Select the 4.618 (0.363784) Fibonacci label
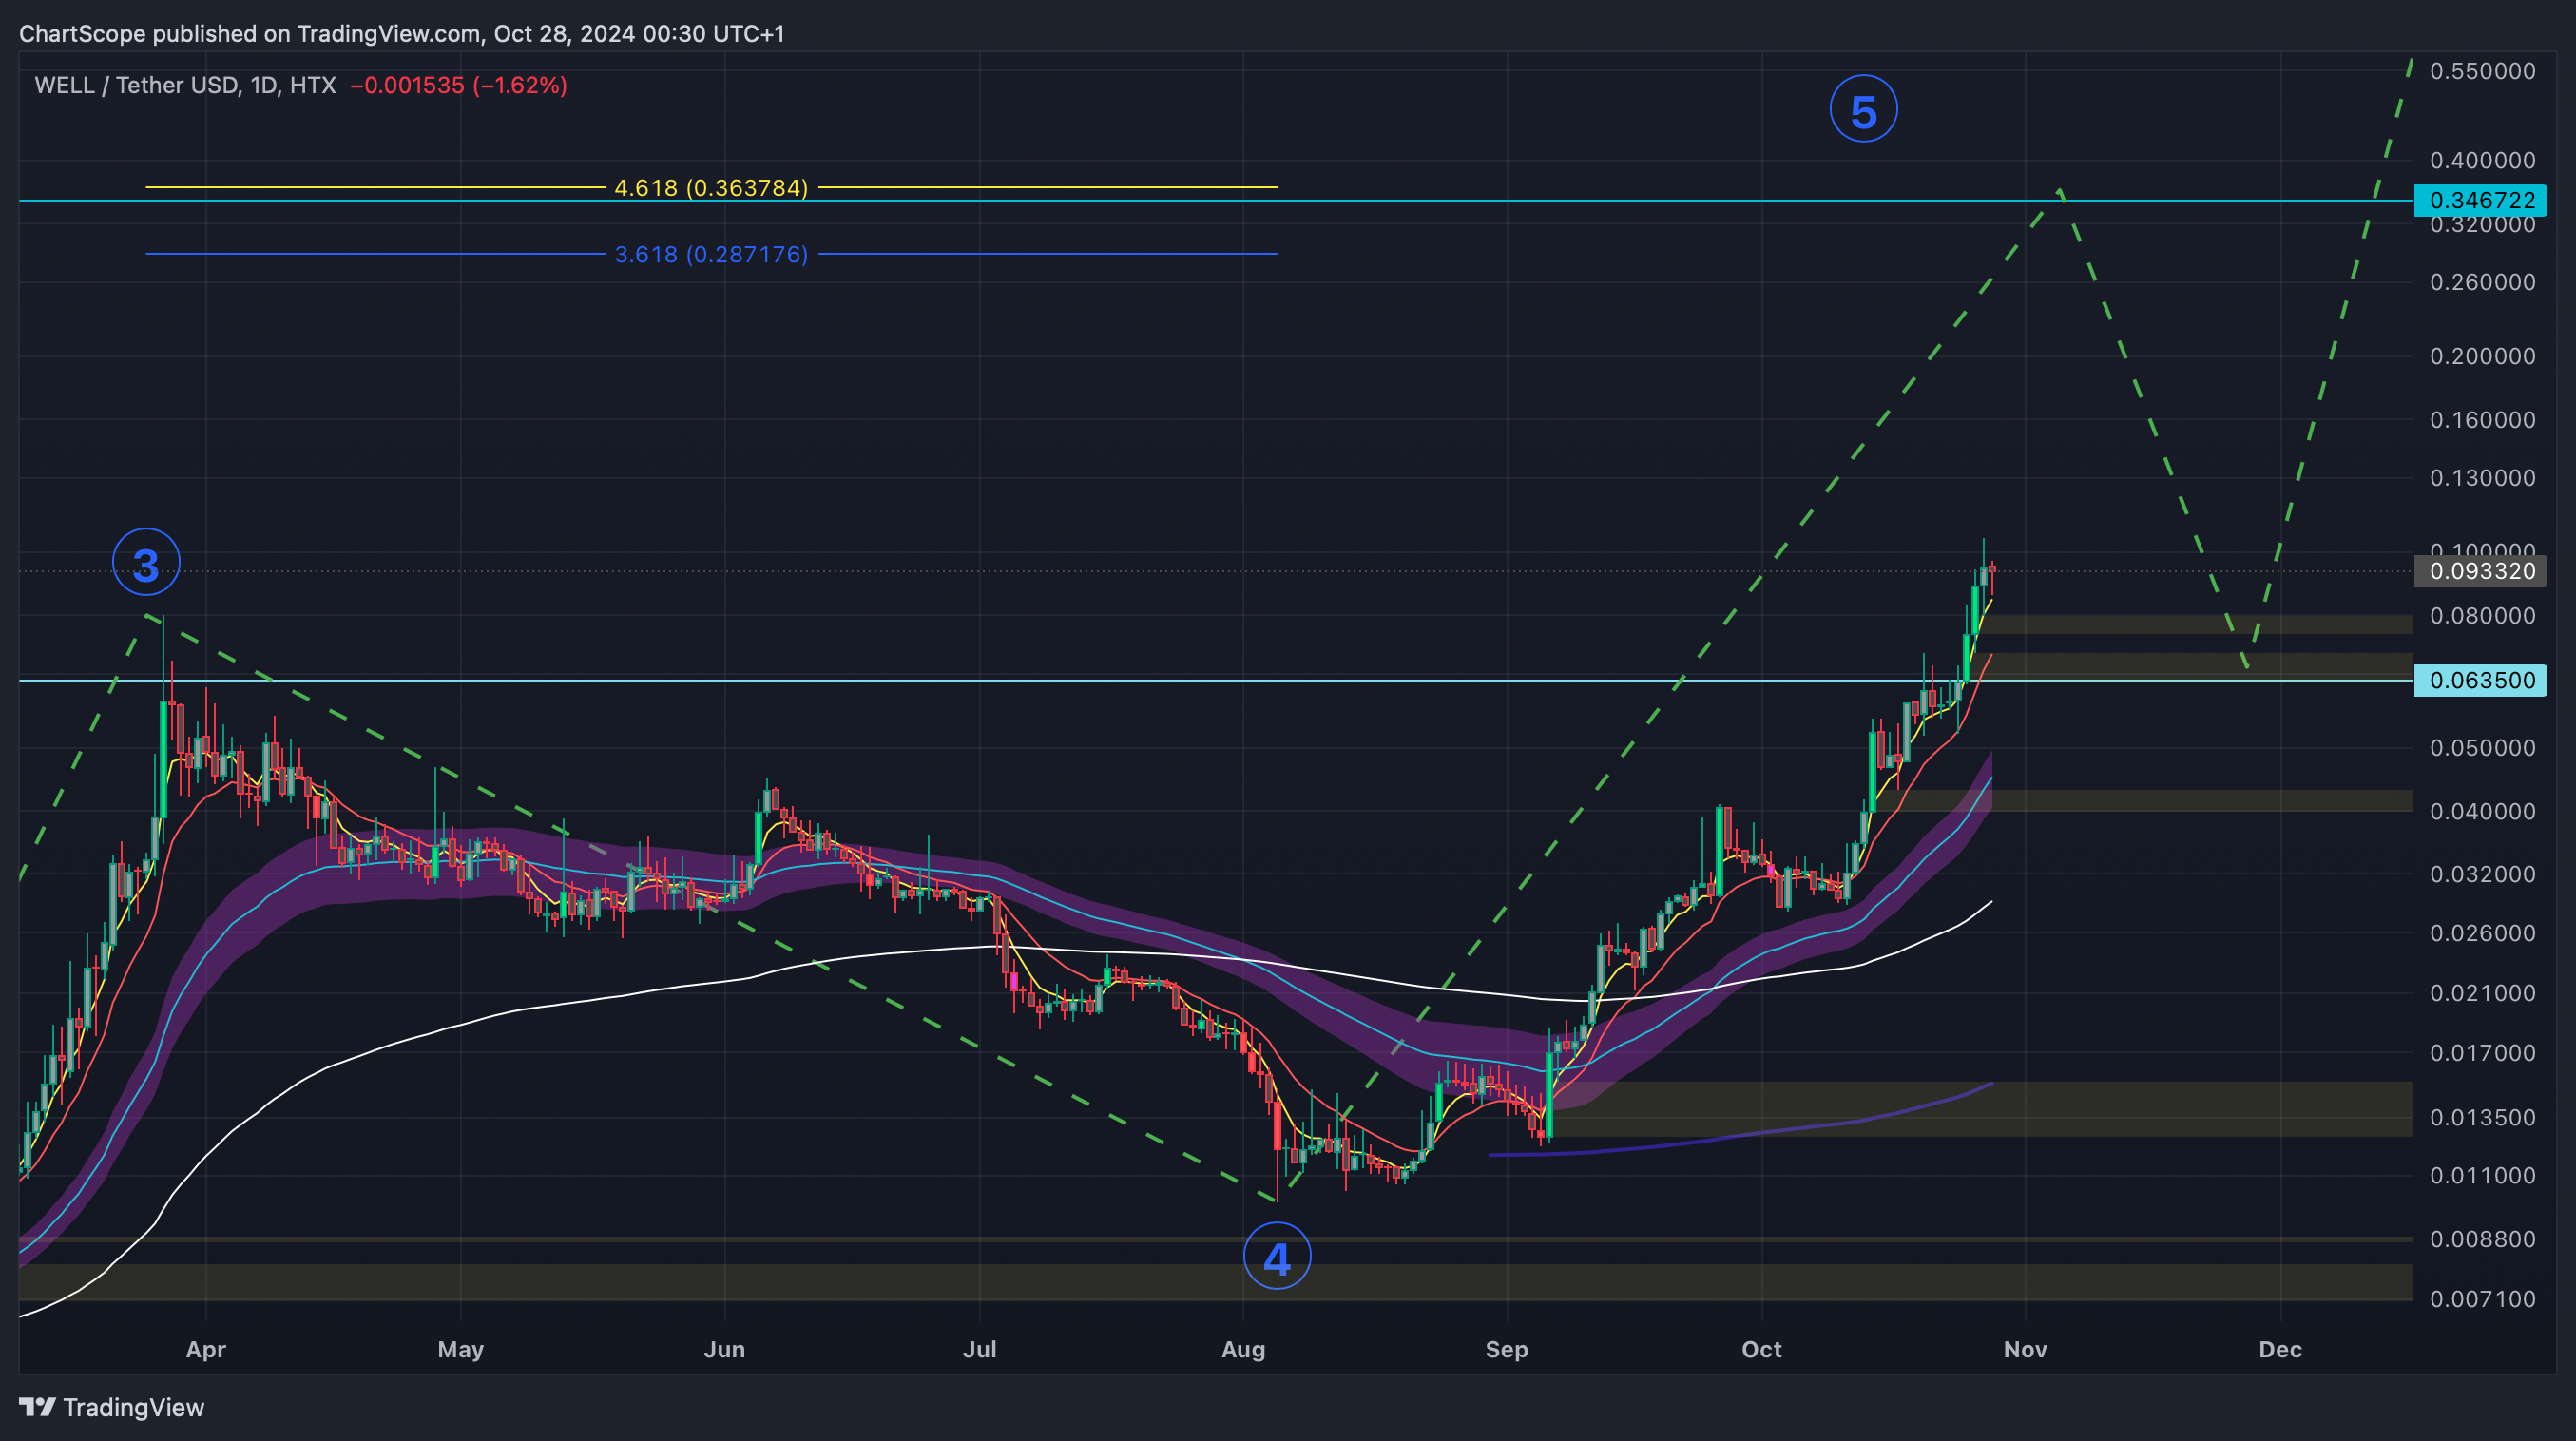 pos(711,187)
